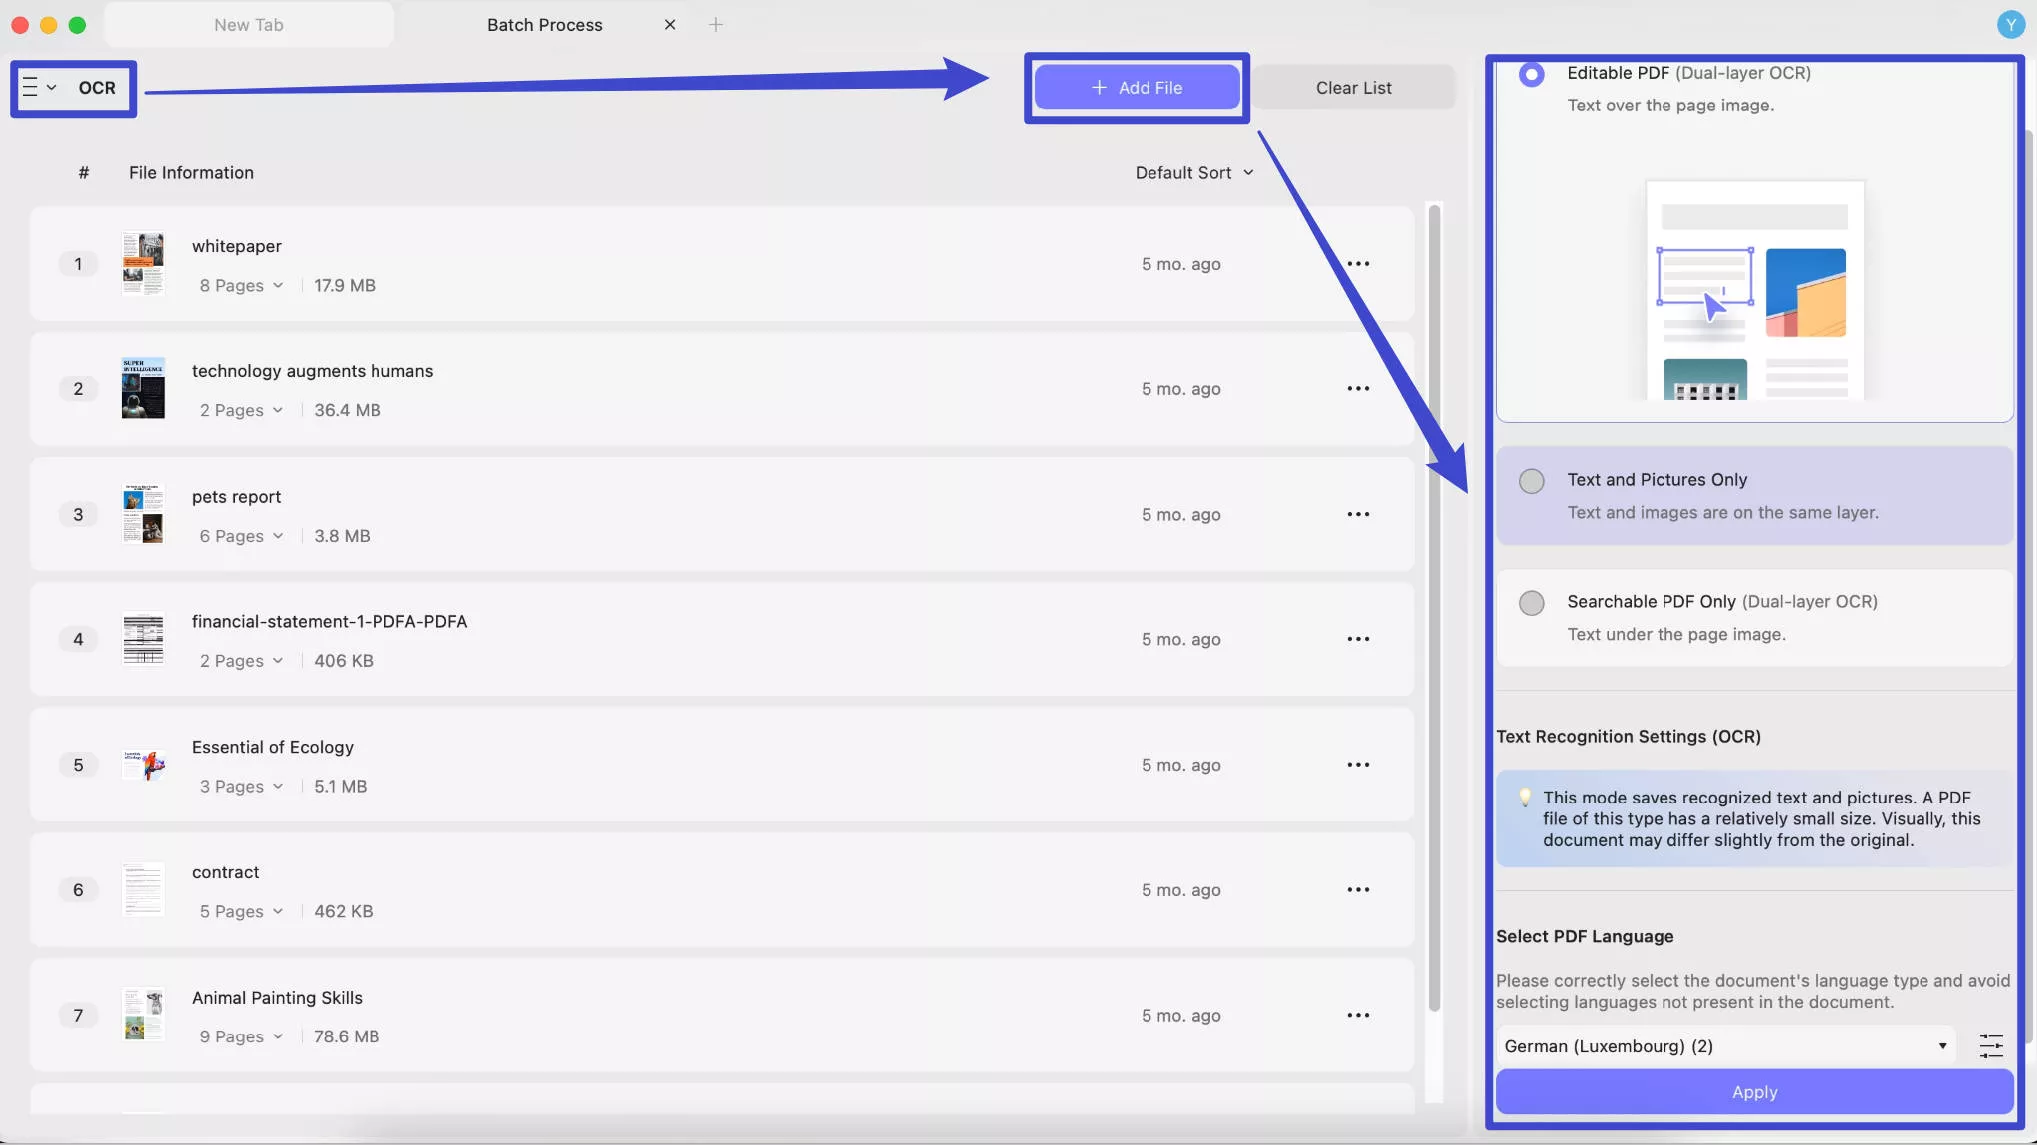Viewport: 2037px width, 1145px height.
Task: Switch to the New Tab tab
Action: pyautogui.click(x=249, y=25)
